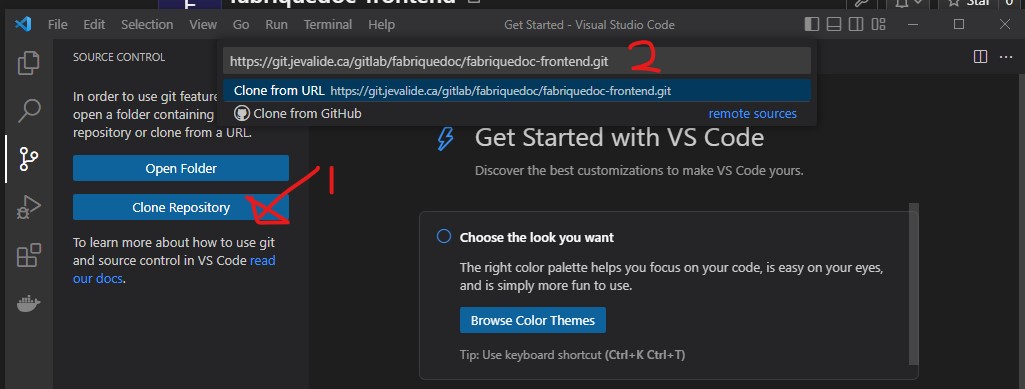1025x389 pixels.
Task: Open the editor more actions ellipsis
Action: 1005,57
